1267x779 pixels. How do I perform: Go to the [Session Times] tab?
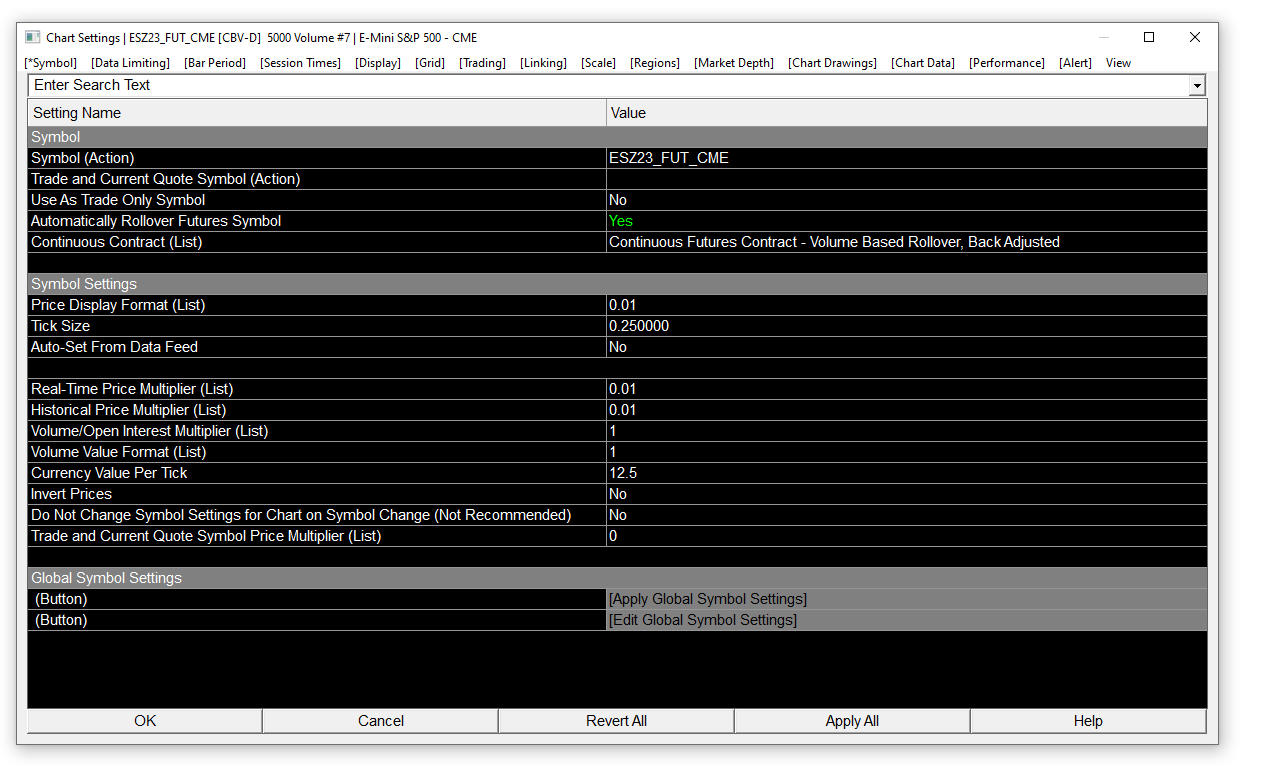tap(300, 63)
